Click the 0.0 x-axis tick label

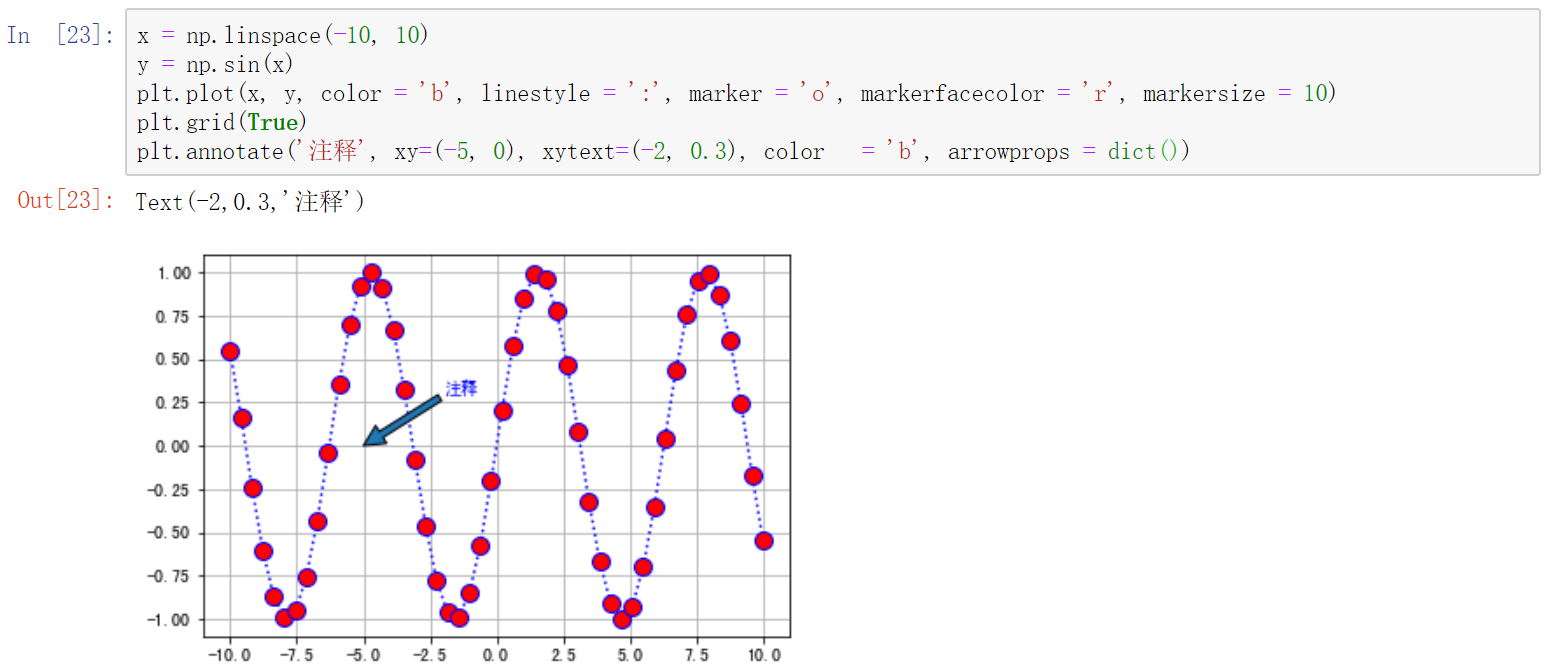pyautogui.click(x=497, y=654)
